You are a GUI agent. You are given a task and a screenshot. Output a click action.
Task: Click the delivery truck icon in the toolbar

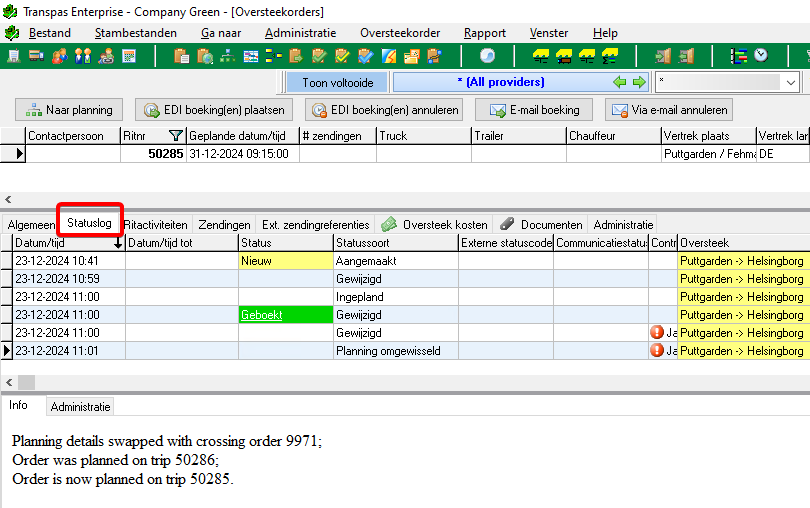[35, 56]
